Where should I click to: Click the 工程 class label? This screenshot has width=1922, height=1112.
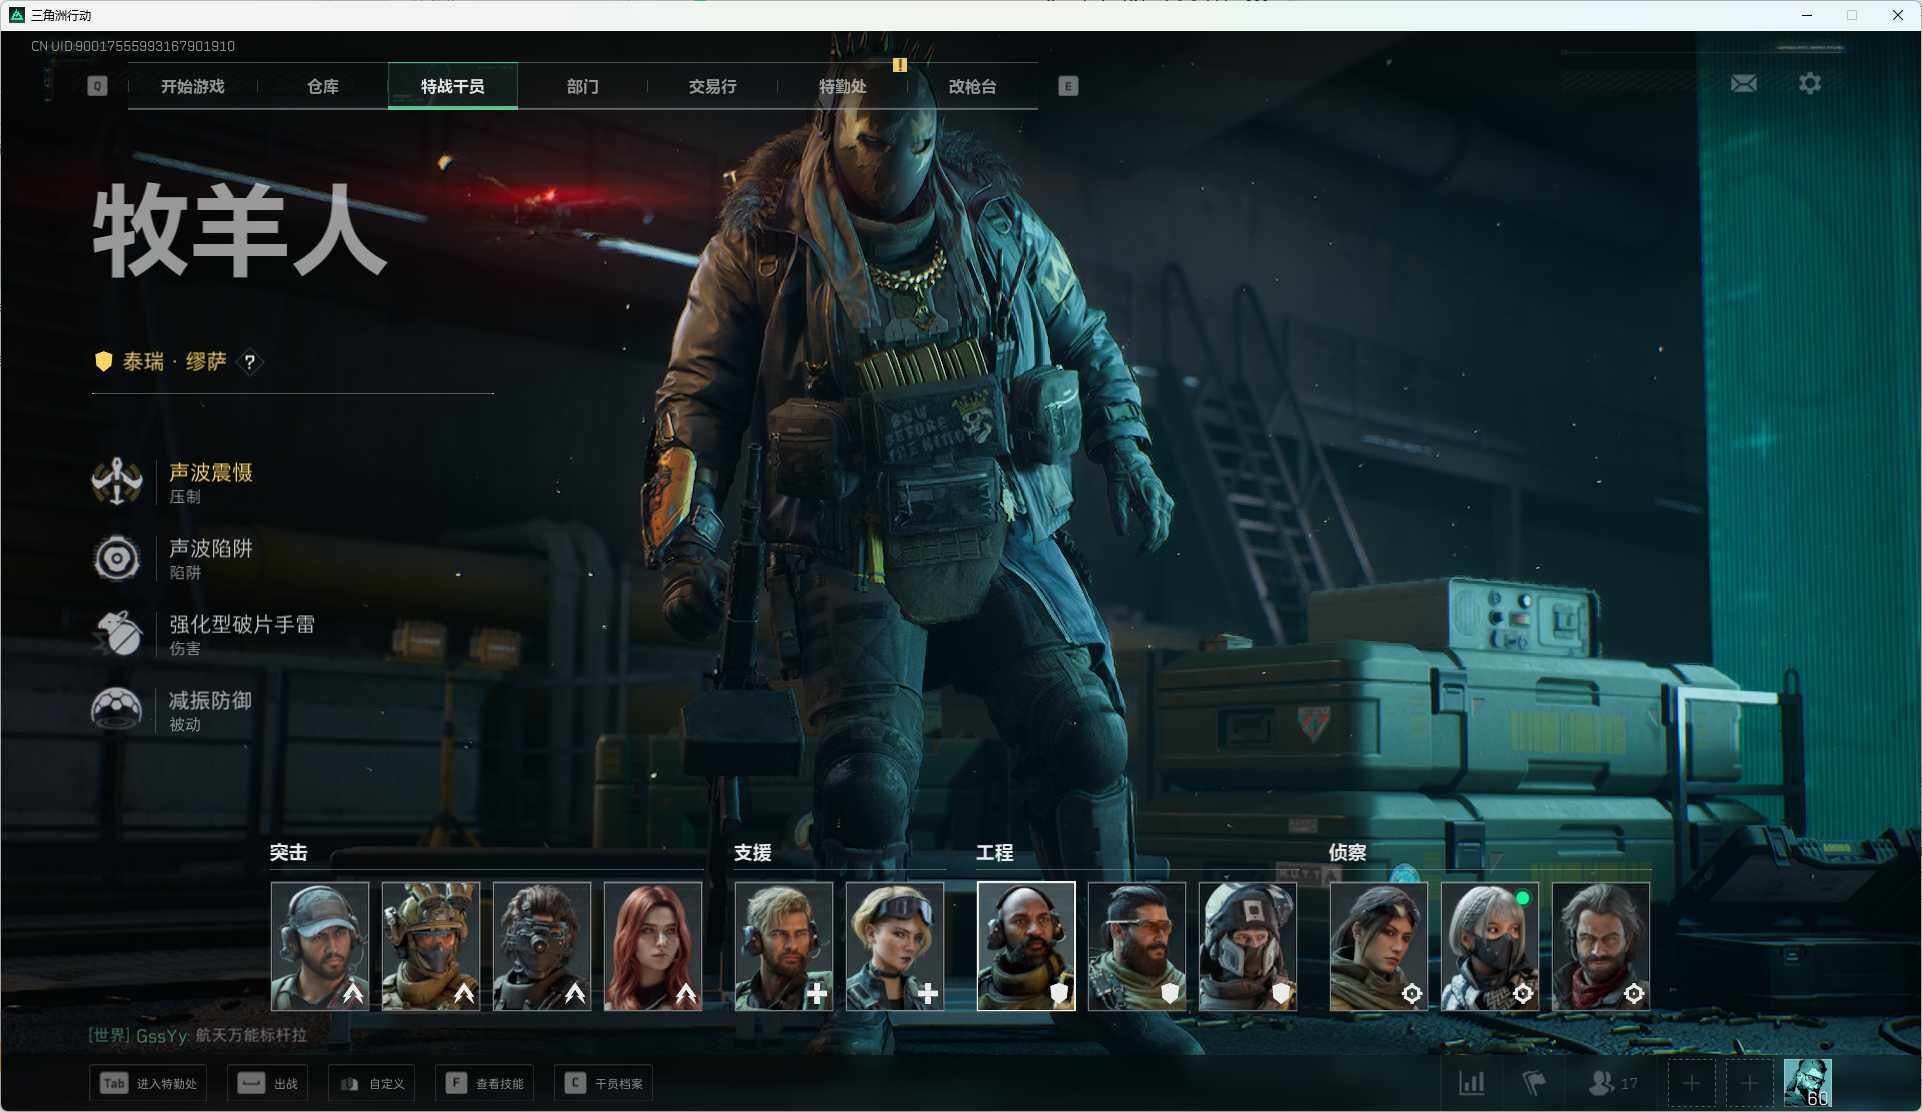click(995, 853)
